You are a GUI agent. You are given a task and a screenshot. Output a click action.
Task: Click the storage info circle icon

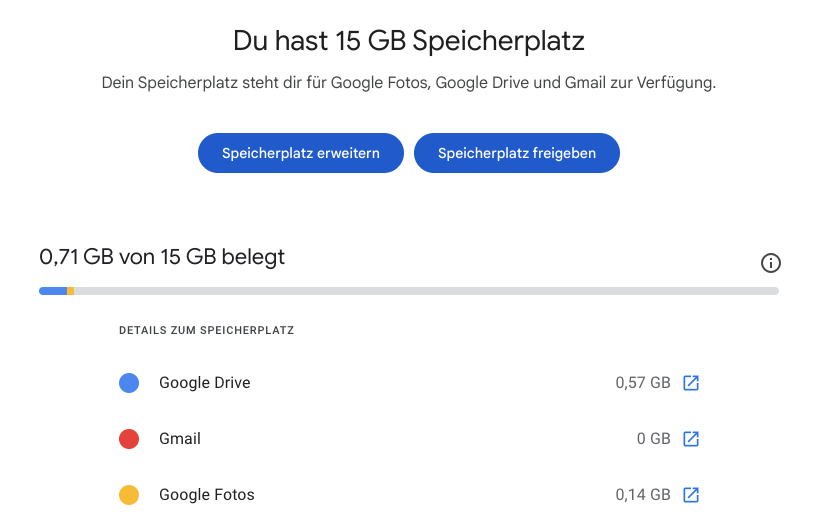pos(770,263)
